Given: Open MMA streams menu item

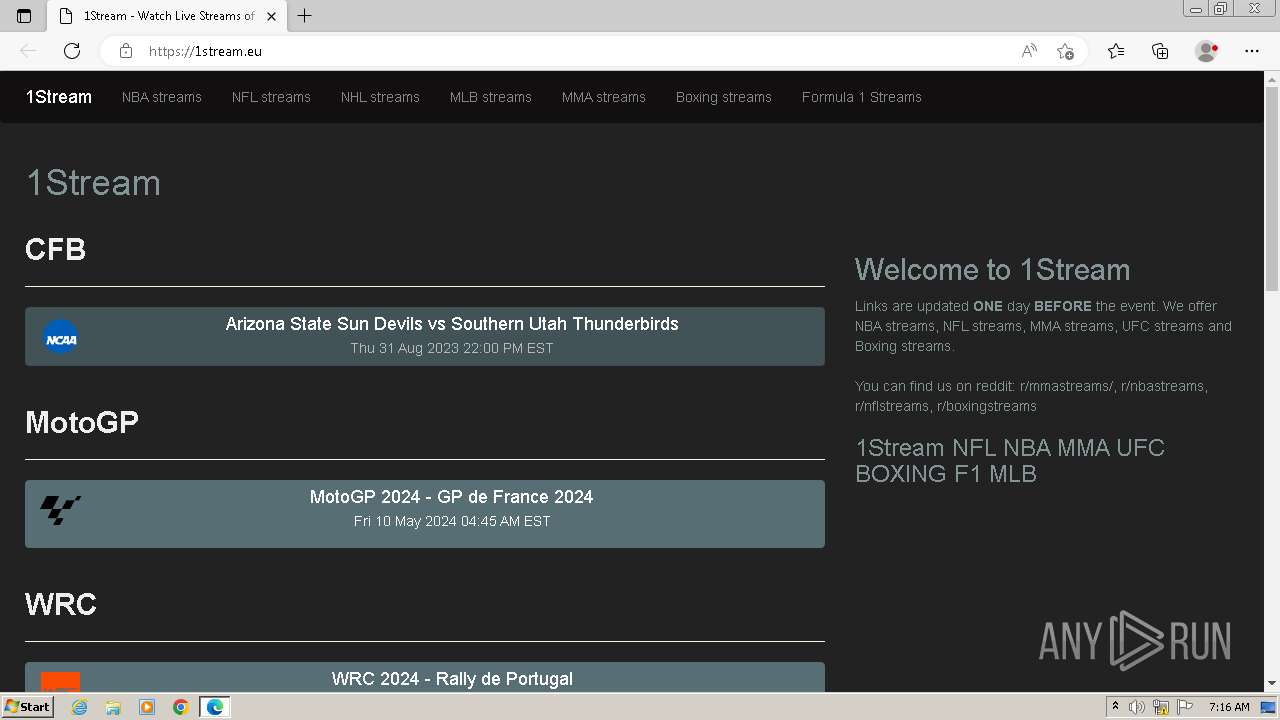Looking at the screenshot, I should point(604,97).
